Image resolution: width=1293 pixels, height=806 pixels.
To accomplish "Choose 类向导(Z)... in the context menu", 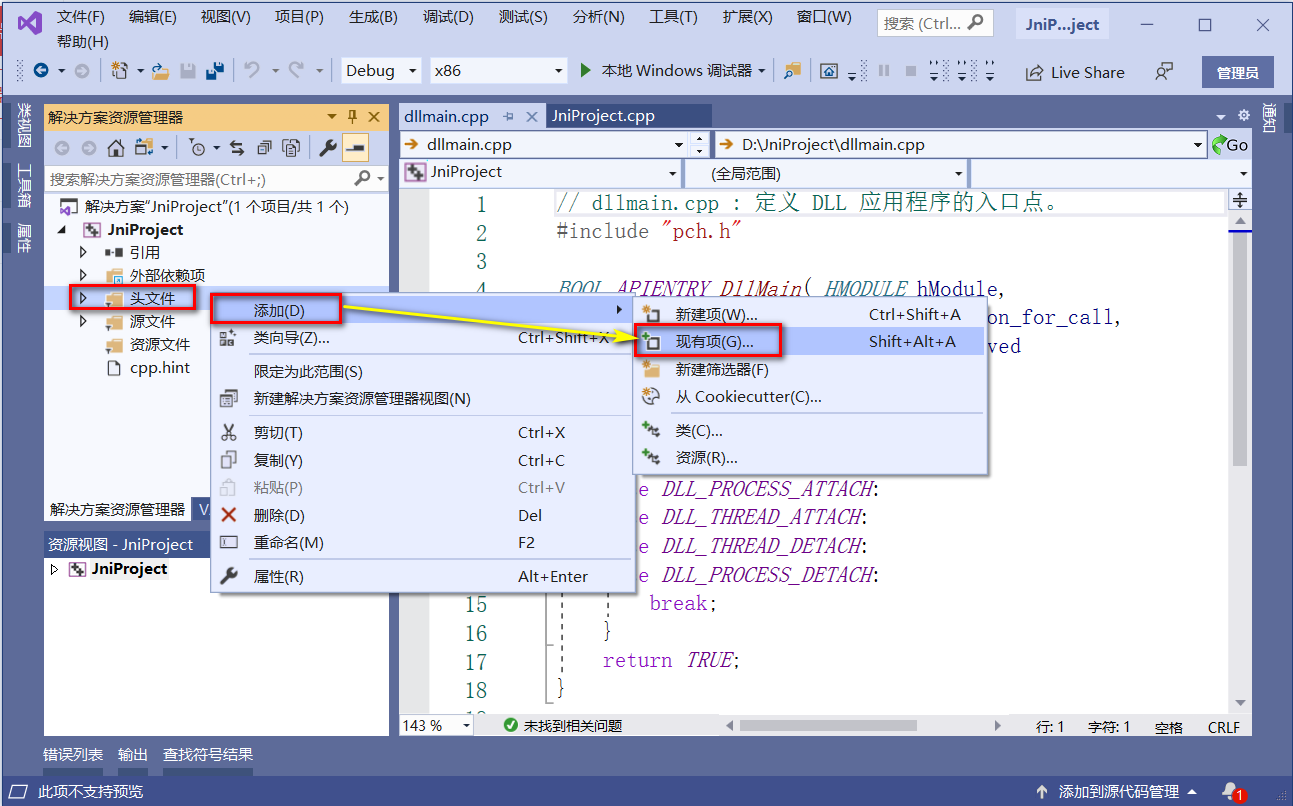I will pyautogui.click(x=422, y=338).
